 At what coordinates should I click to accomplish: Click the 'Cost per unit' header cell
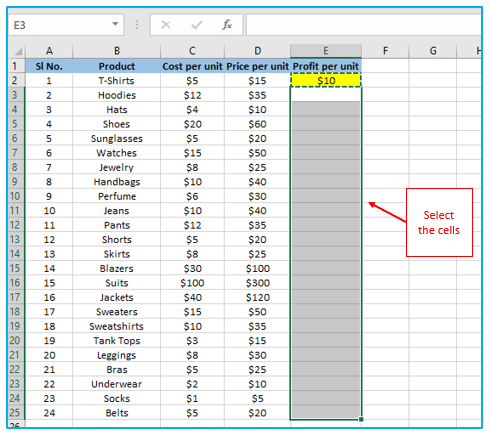(x=192, y=66)
